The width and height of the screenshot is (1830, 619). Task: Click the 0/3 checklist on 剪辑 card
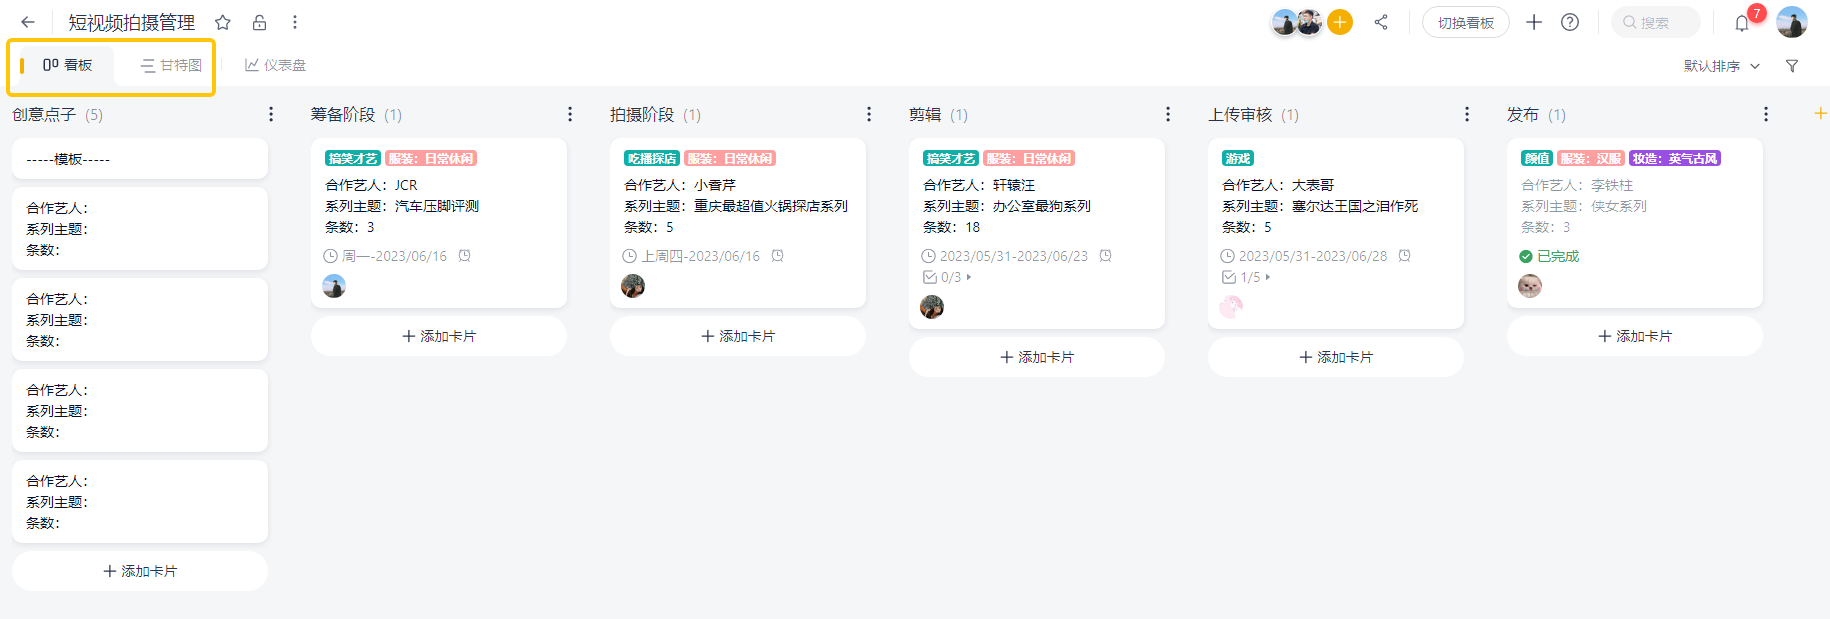947,277
